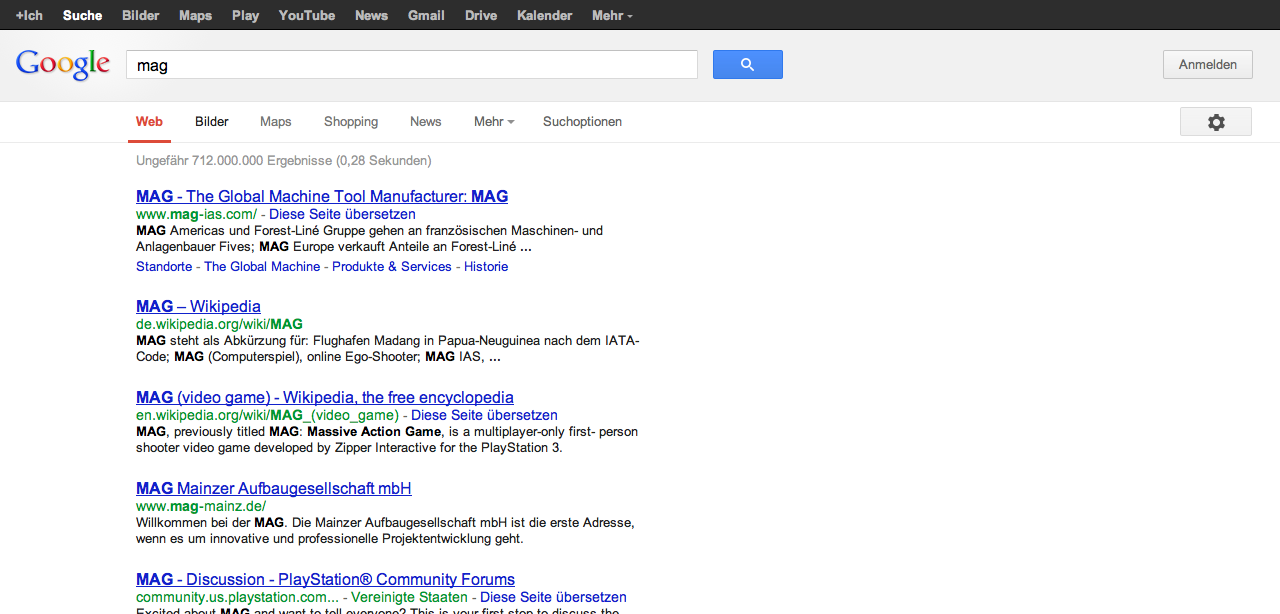This screenshot has width=1280, height=614.
Task: Open the settings gear menu
Action: click(x=1215, y=122)
